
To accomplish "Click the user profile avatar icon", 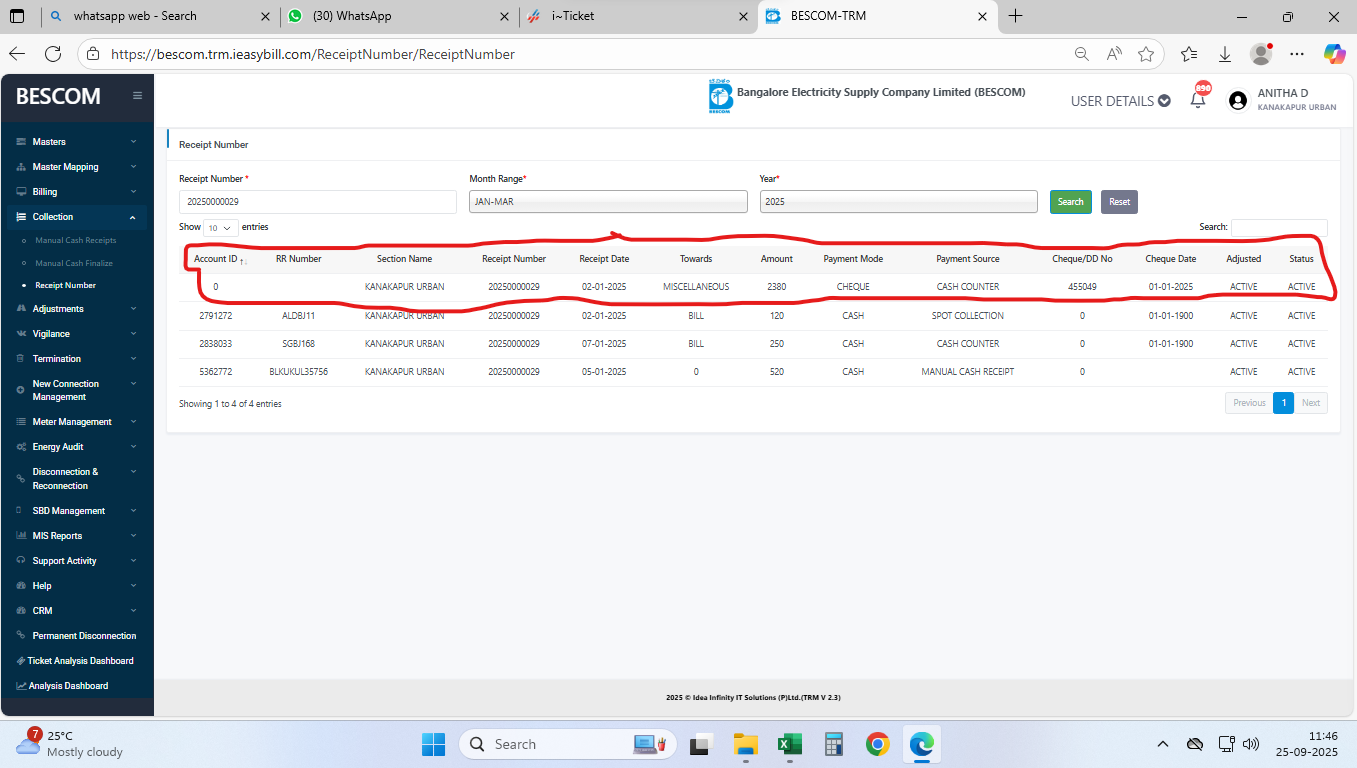I will click(1238, 100).
